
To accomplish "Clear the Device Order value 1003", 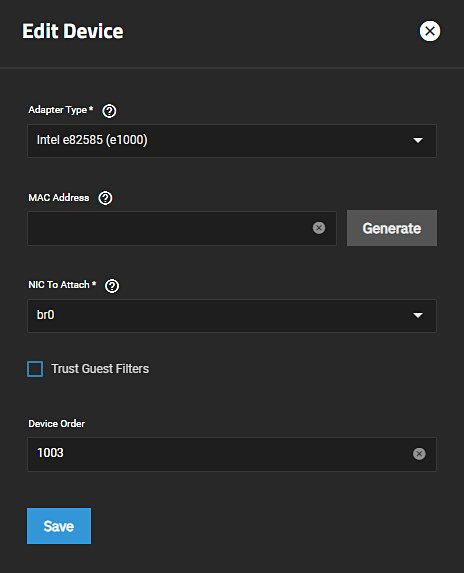I will point(419,454).
